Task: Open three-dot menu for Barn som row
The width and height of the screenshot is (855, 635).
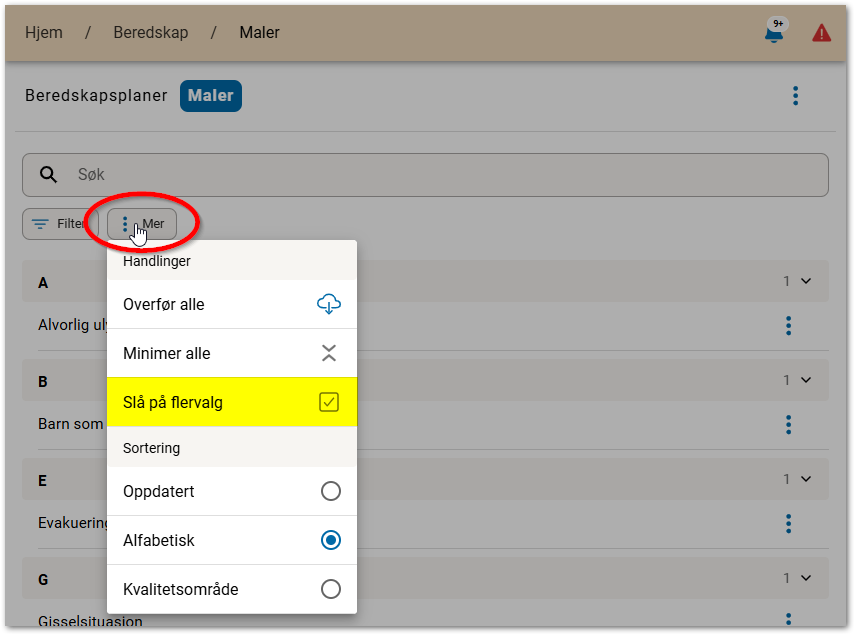Action: 789,425
